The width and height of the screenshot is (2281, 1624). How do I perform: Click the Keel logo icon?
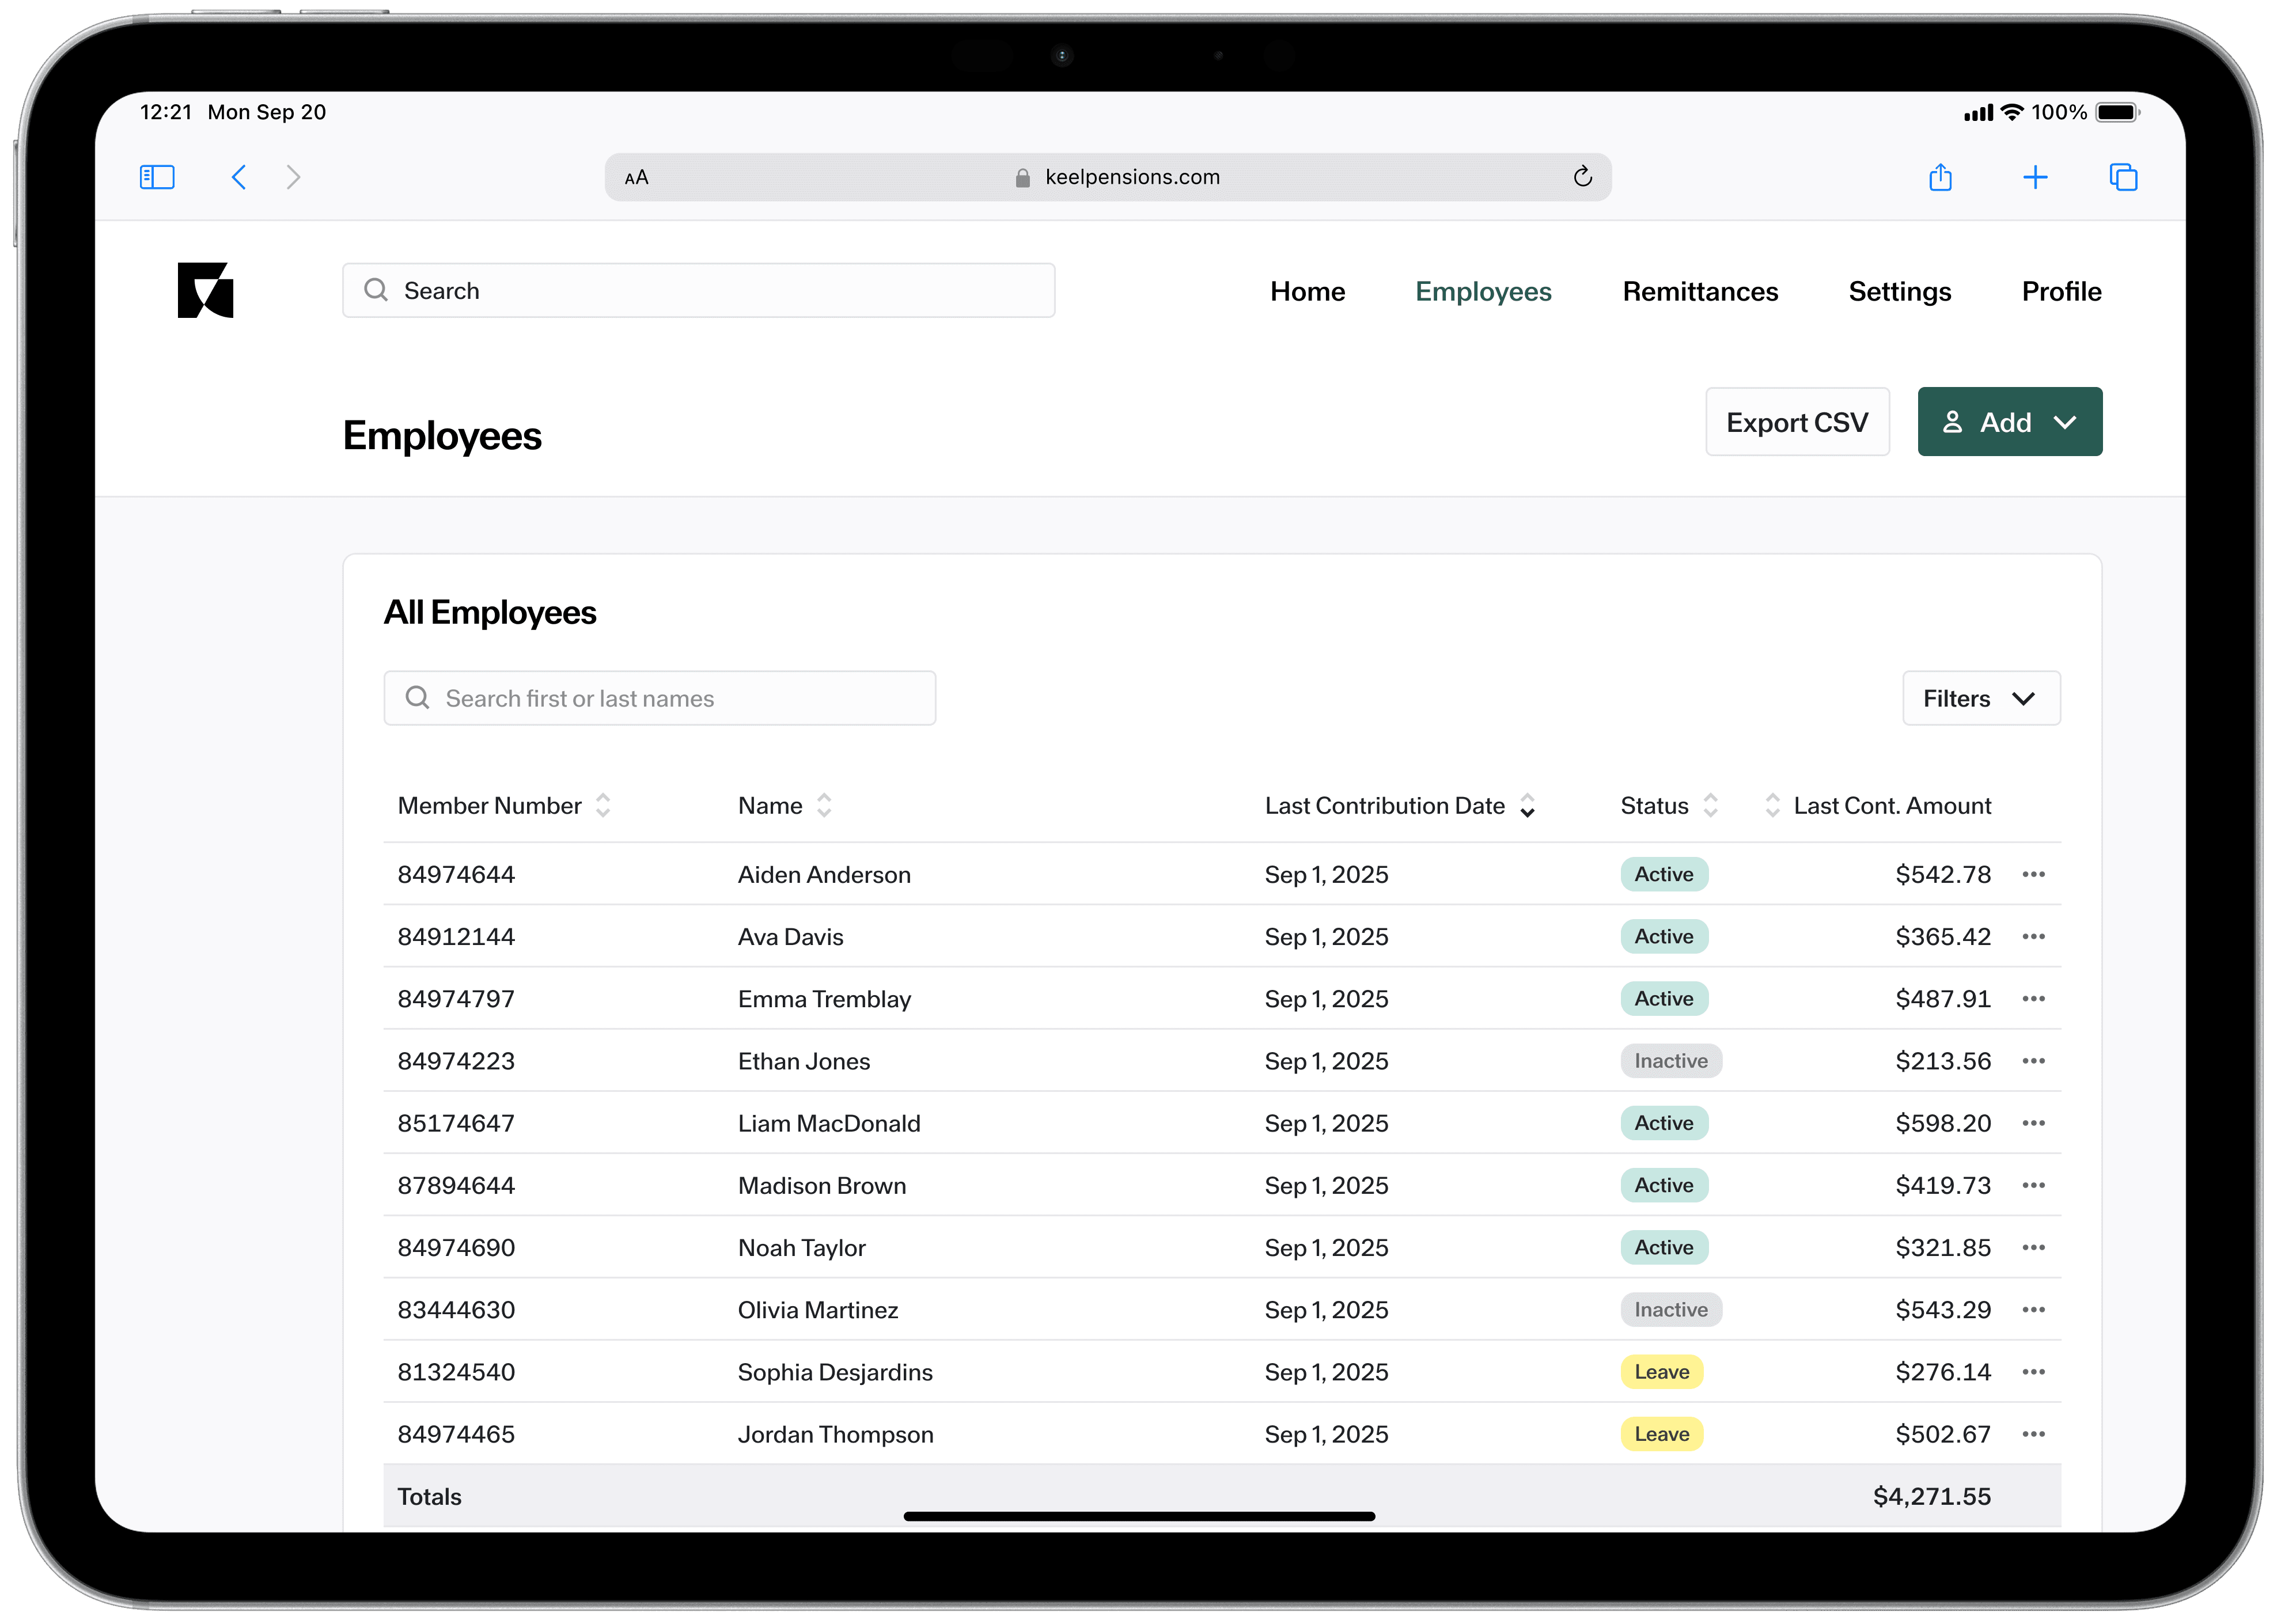205,290
